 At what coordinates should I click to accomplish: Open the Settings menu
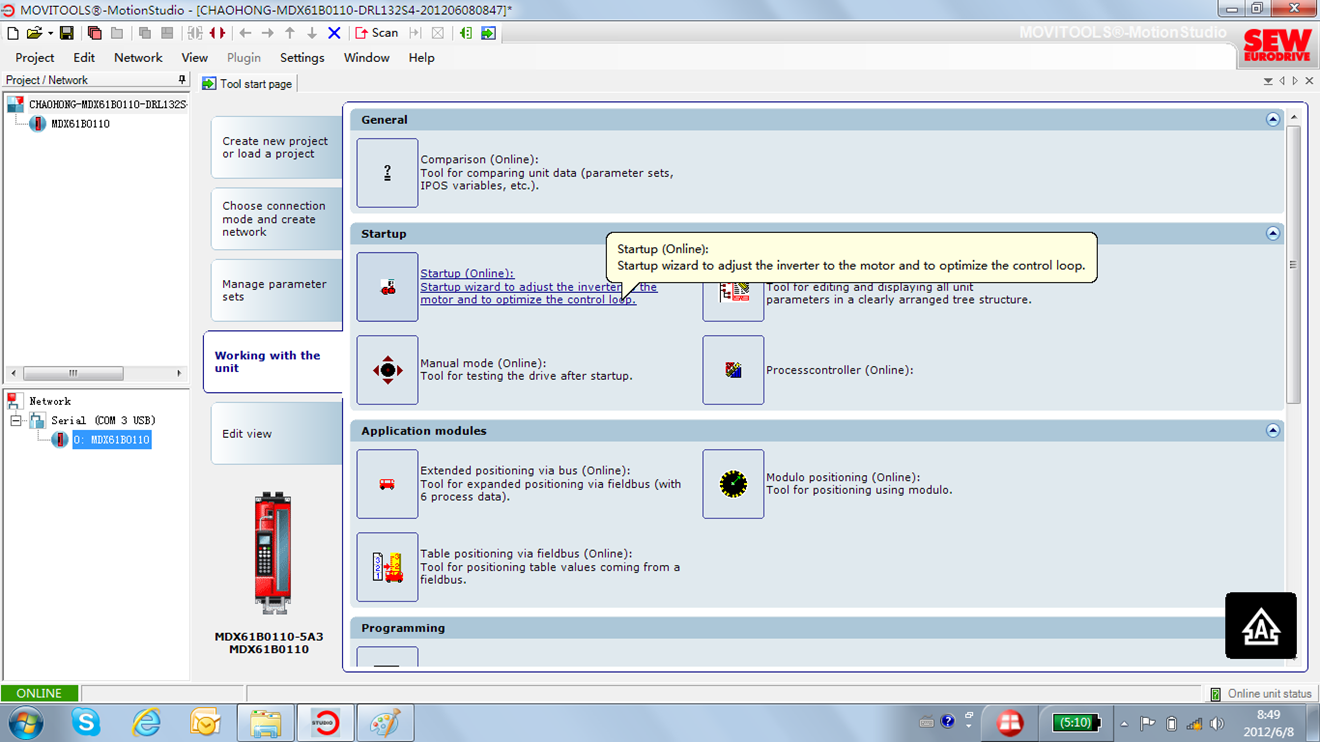point(302,58)
